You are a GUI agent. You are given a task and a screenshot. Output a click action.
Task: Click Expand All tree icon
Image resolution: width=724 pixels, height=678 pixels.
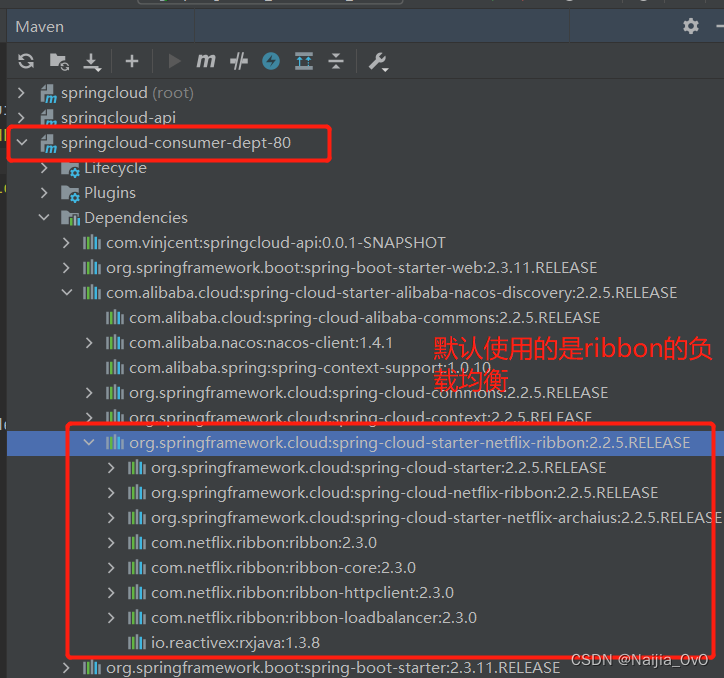(x=304, y=61)
